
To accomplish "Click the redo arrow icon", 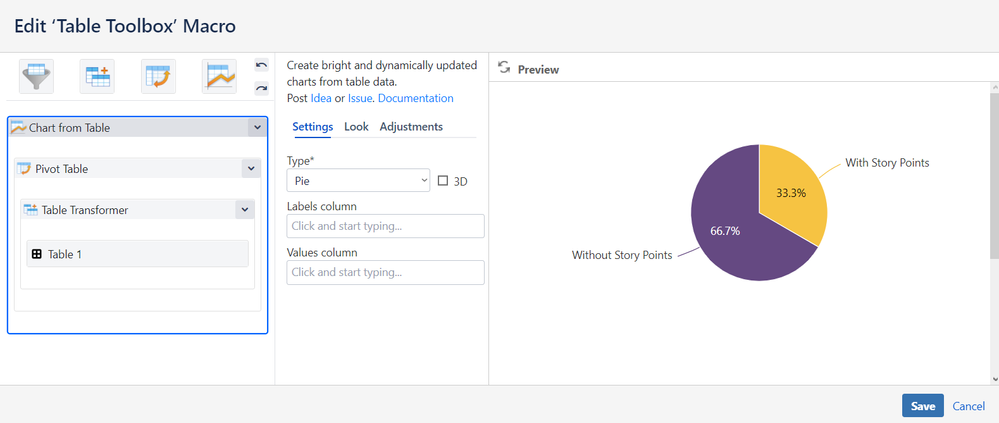I will click(x=262, y=88).
